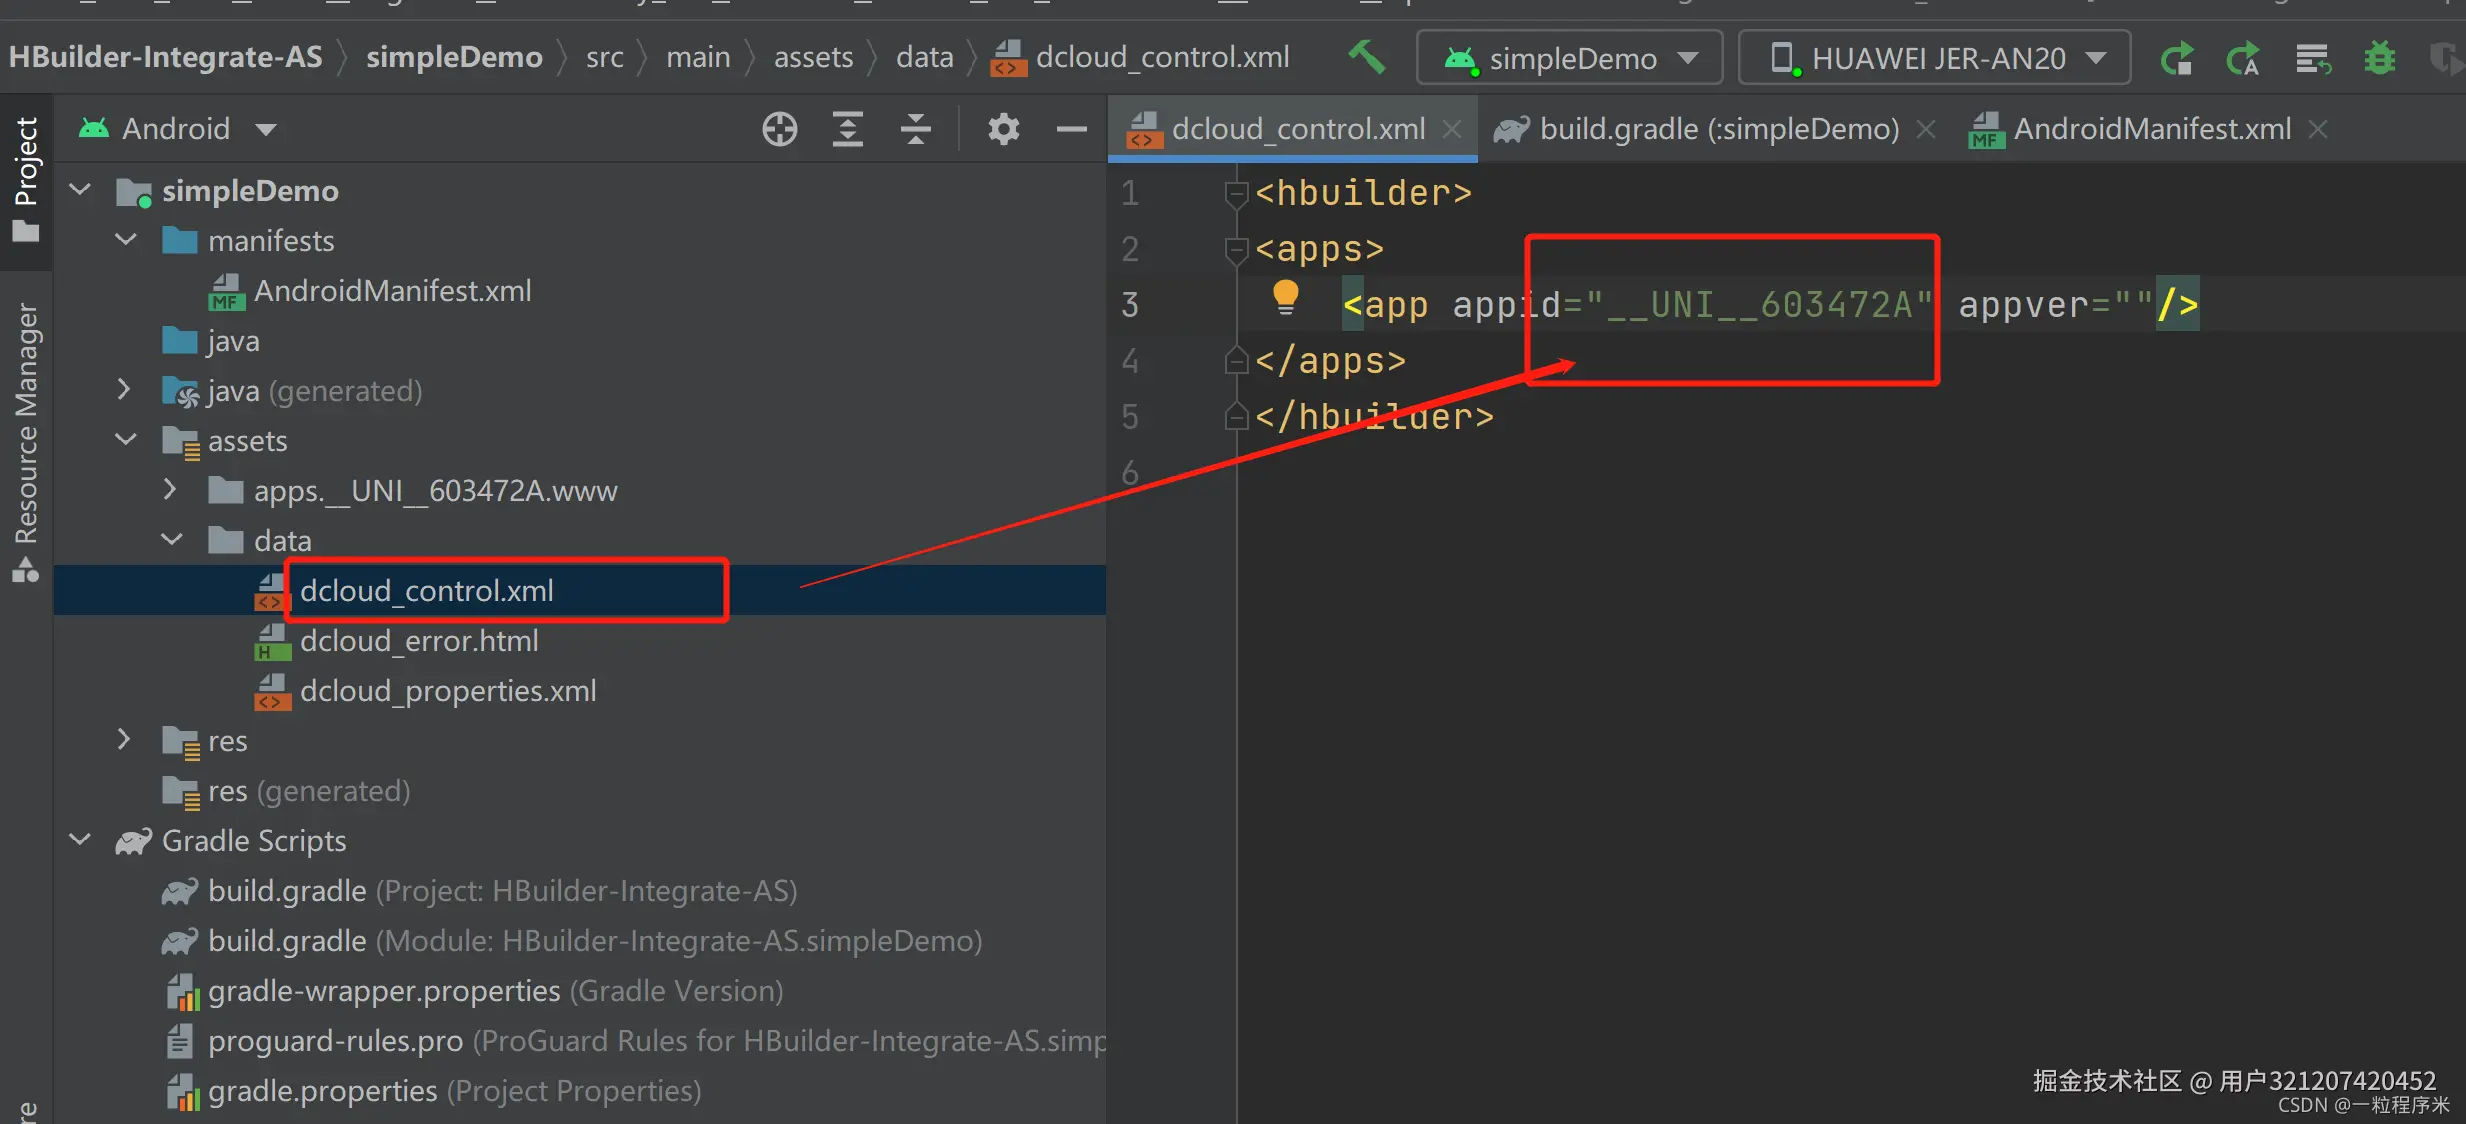
Task: Click the yellow lightbulb intention icon
Action: pyautogui.click(x=1285, y=297)
